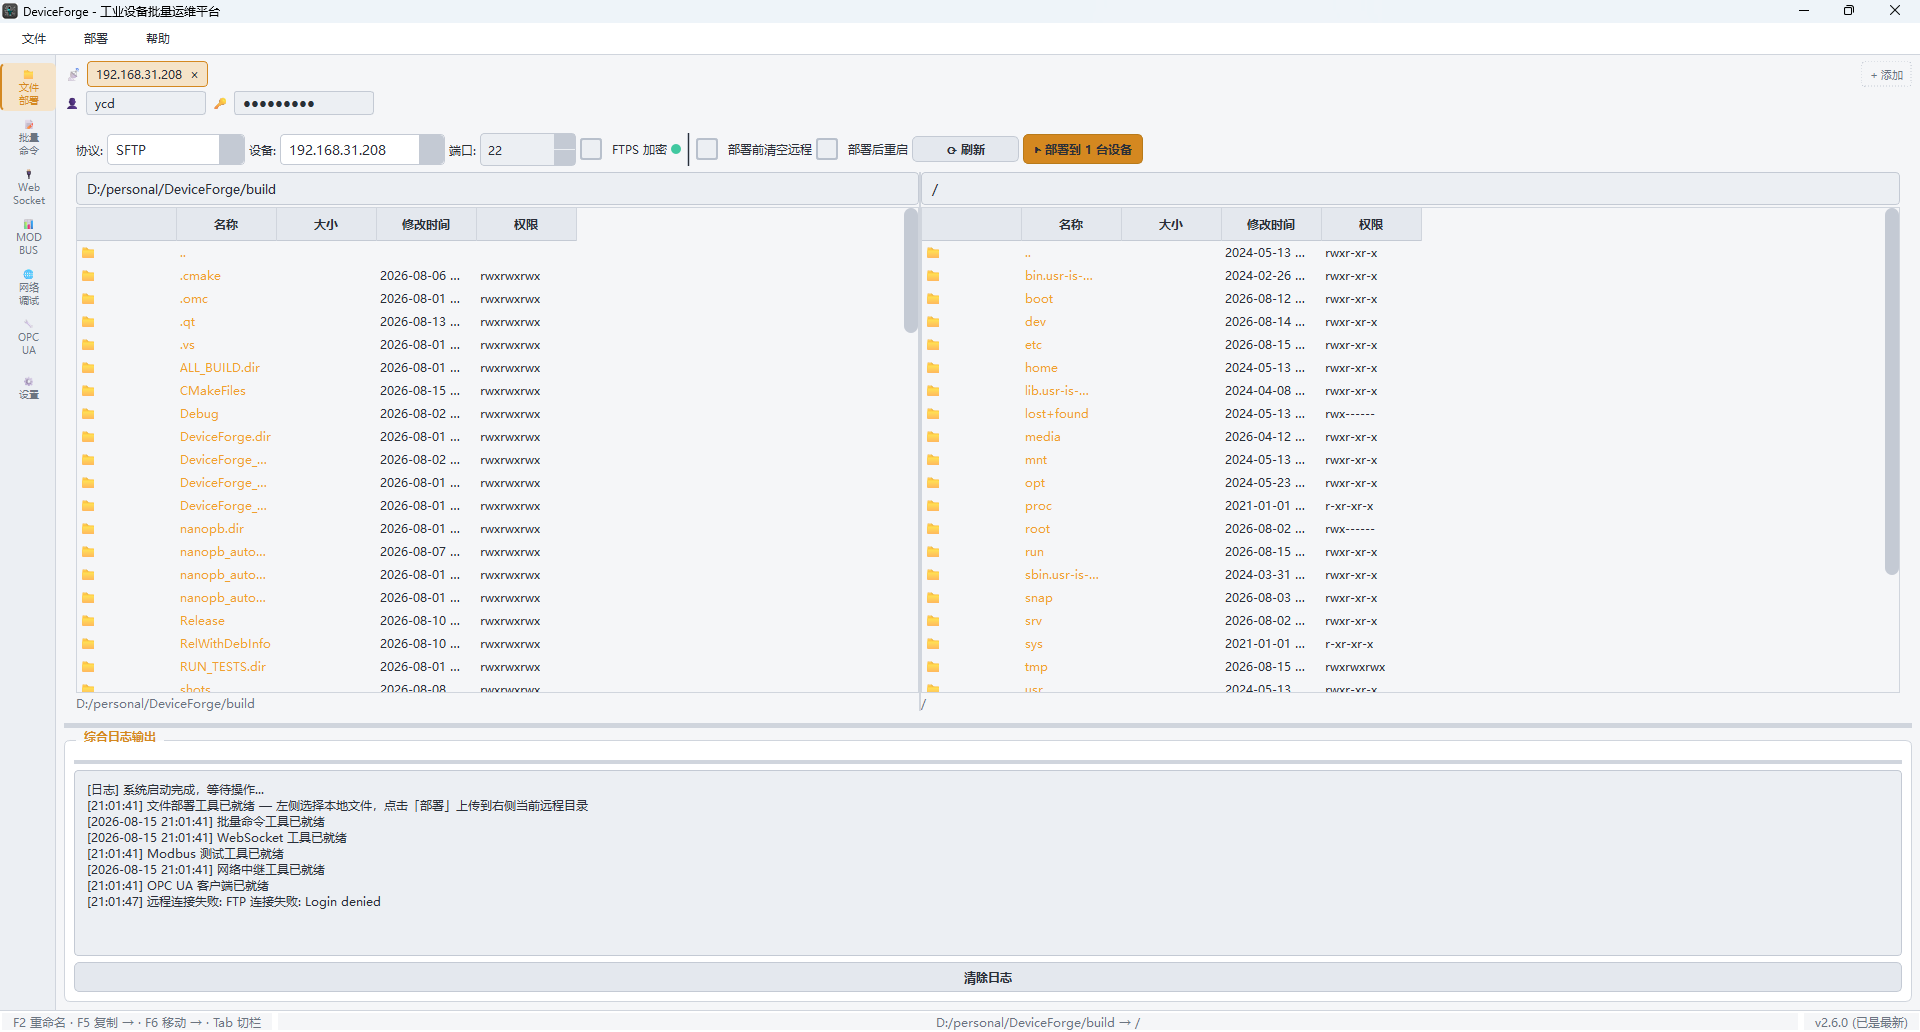
Task: Sort local files by 修改时间 column
Action: 426,225
